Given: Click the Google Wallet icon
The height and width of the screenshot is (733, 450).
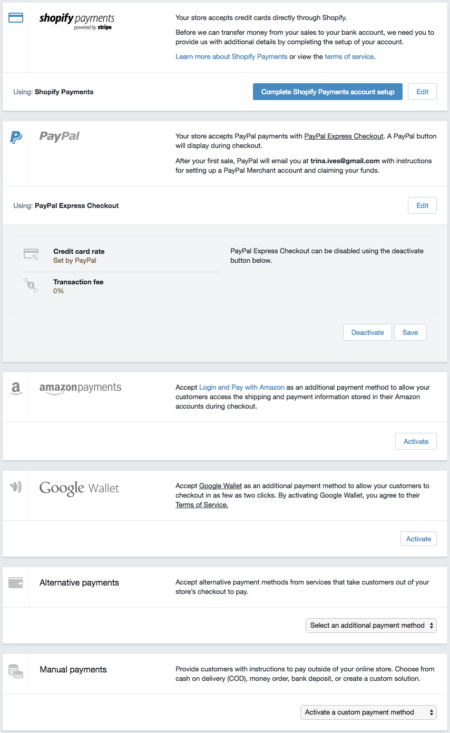Looking at the screenshot, I should click(x=16, y=487).
